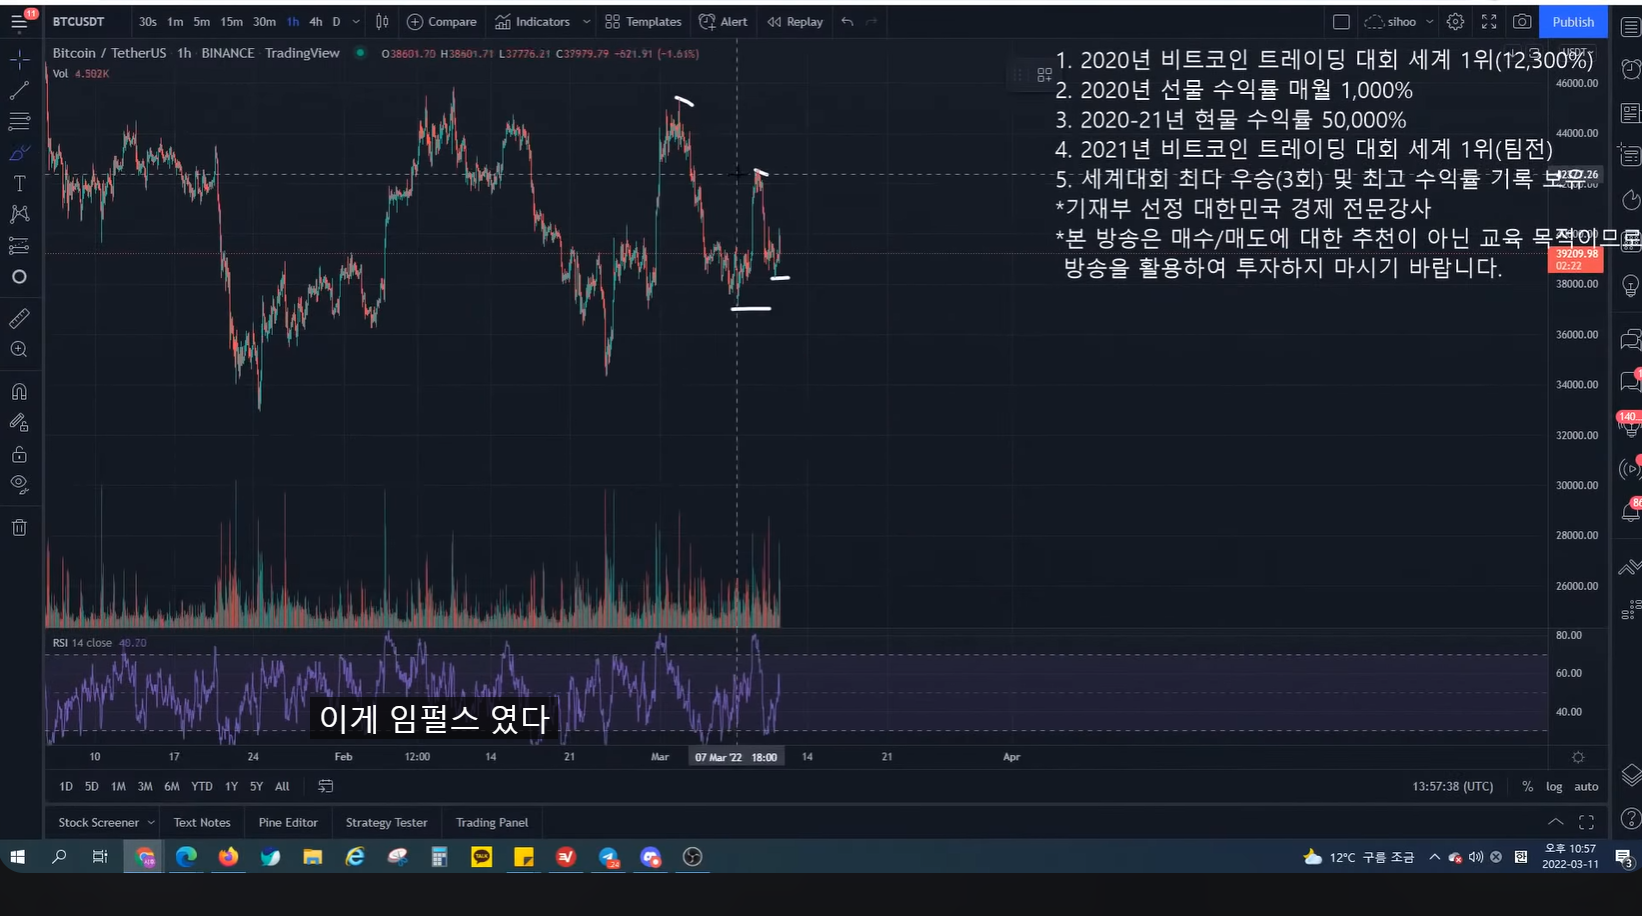This screenshot has width=1642, height=916.
Task: Maximize the bottom panel
Action: pos(1586,822)
